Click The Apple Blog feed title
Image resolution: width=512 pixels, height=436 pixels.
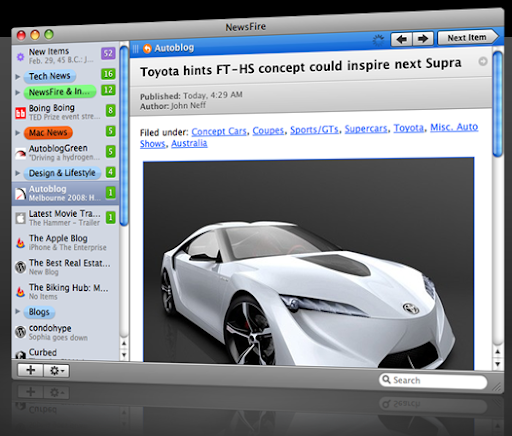[58, 238]
